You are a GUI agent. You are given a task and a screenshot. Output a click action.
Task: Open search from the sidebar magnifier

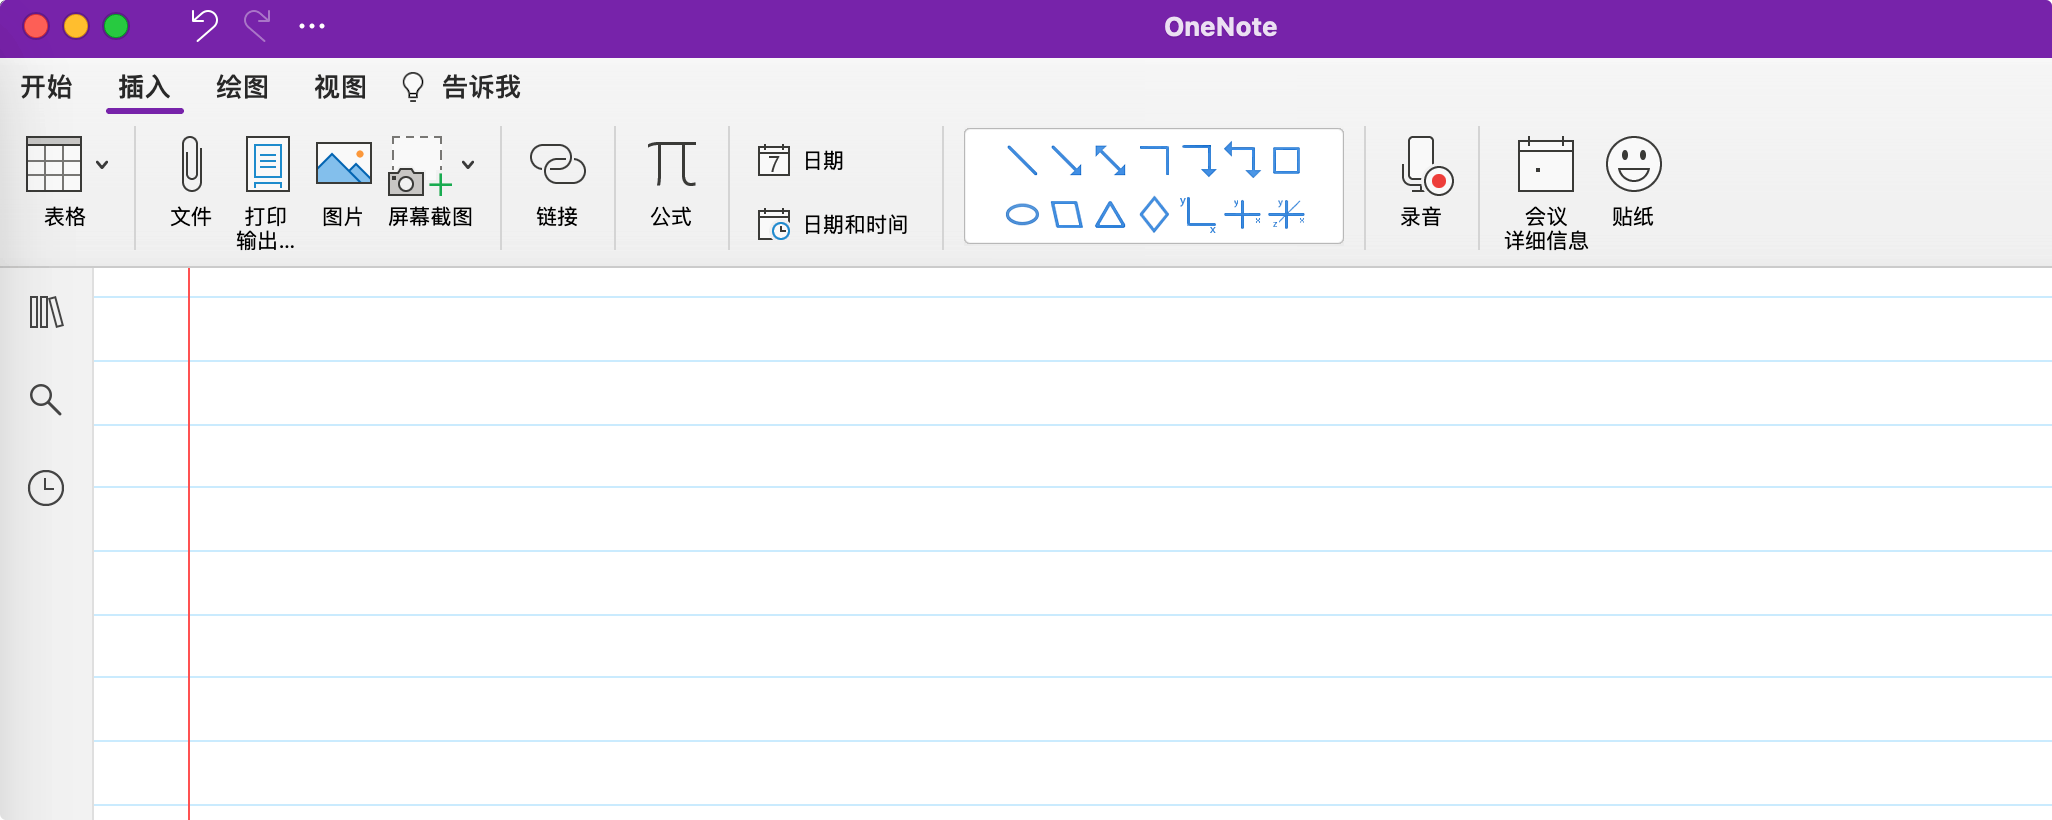click(x=46, y=399)
